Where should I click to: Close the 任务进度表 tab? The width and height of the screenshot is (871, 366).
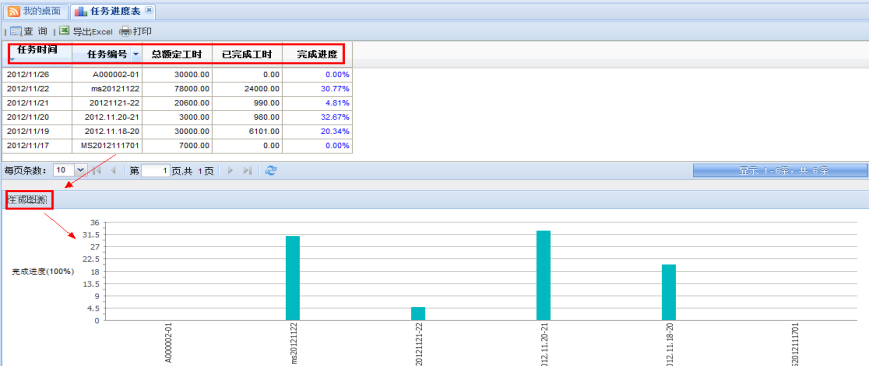pos(148,11)
